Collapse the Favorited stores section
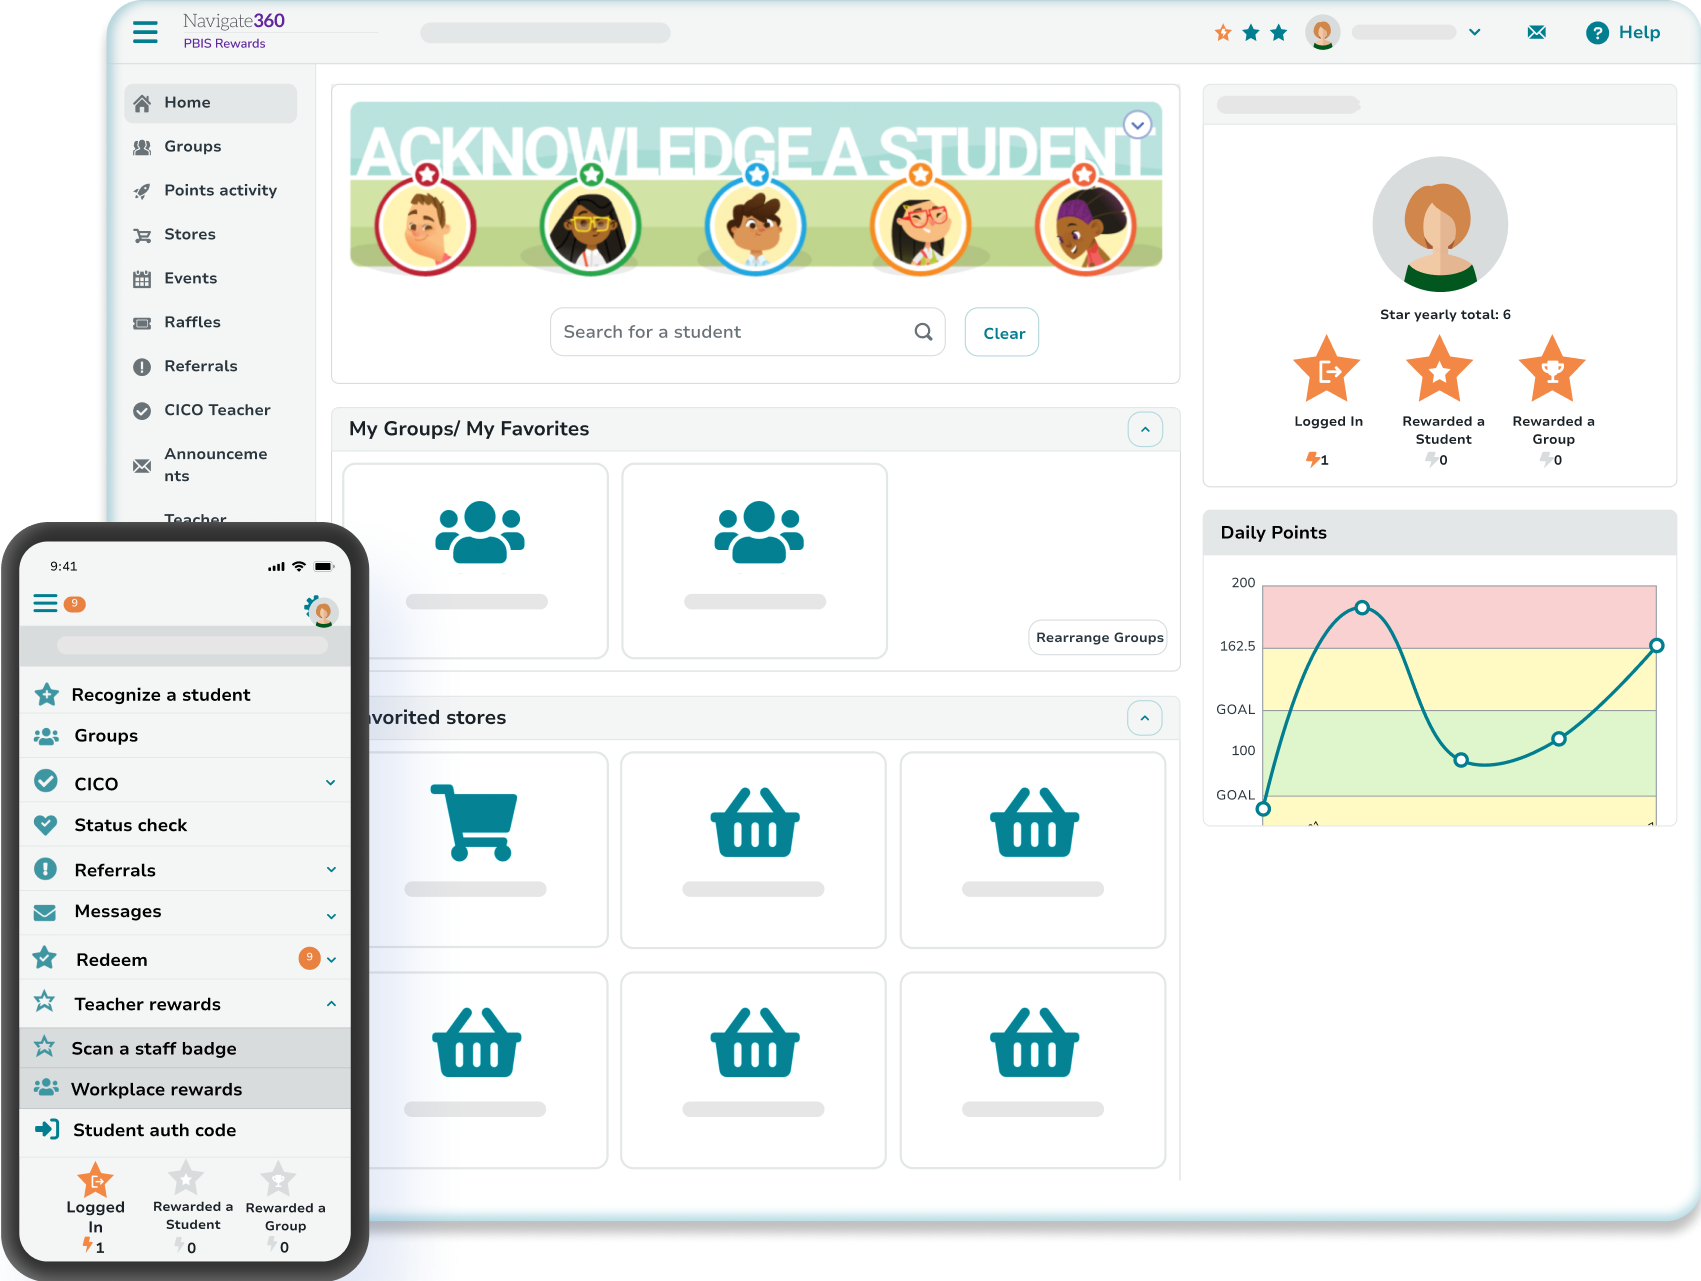Image resolution: width=1701 pixels, height=1281 pixels. (x=1145, y=718)
